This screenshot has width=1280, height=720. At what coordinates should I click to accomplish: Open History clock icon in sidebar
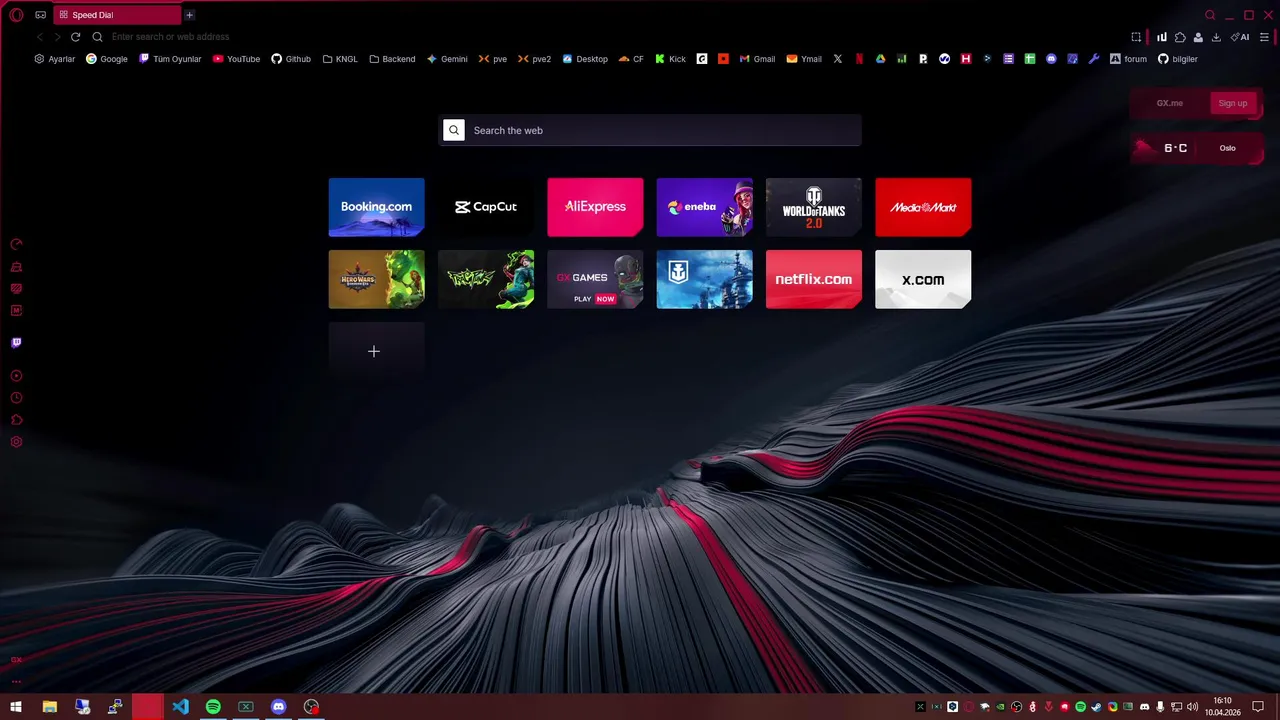click(16, 398)
